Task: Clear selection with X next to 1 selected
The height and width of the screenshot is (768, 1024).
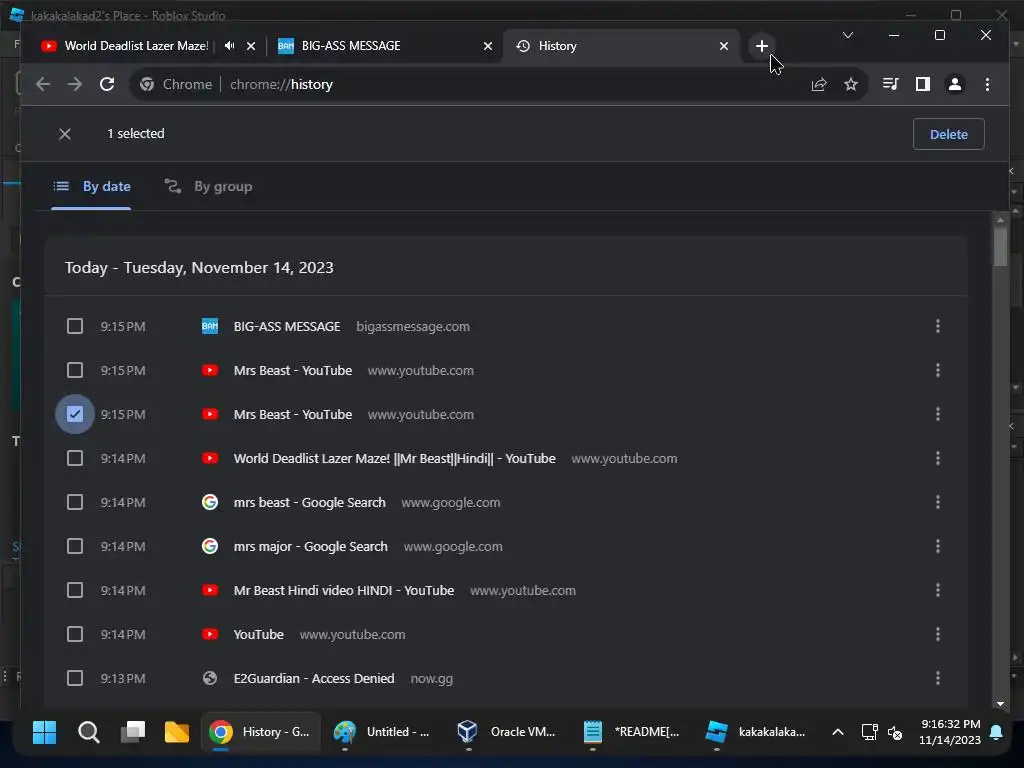Action: click(65, 134)
